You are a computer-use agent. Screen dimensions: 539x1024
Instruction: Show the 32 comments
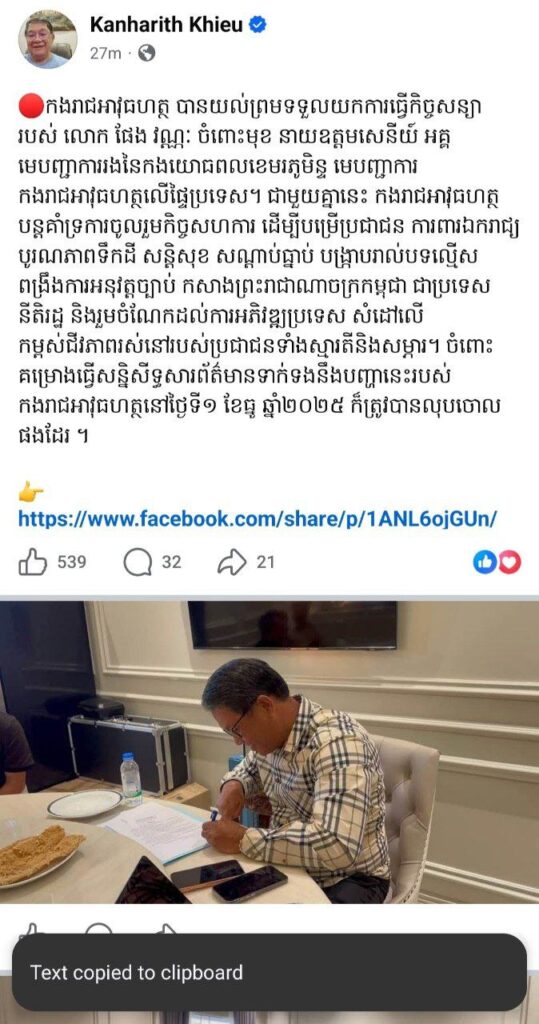[x=171, y=562]
